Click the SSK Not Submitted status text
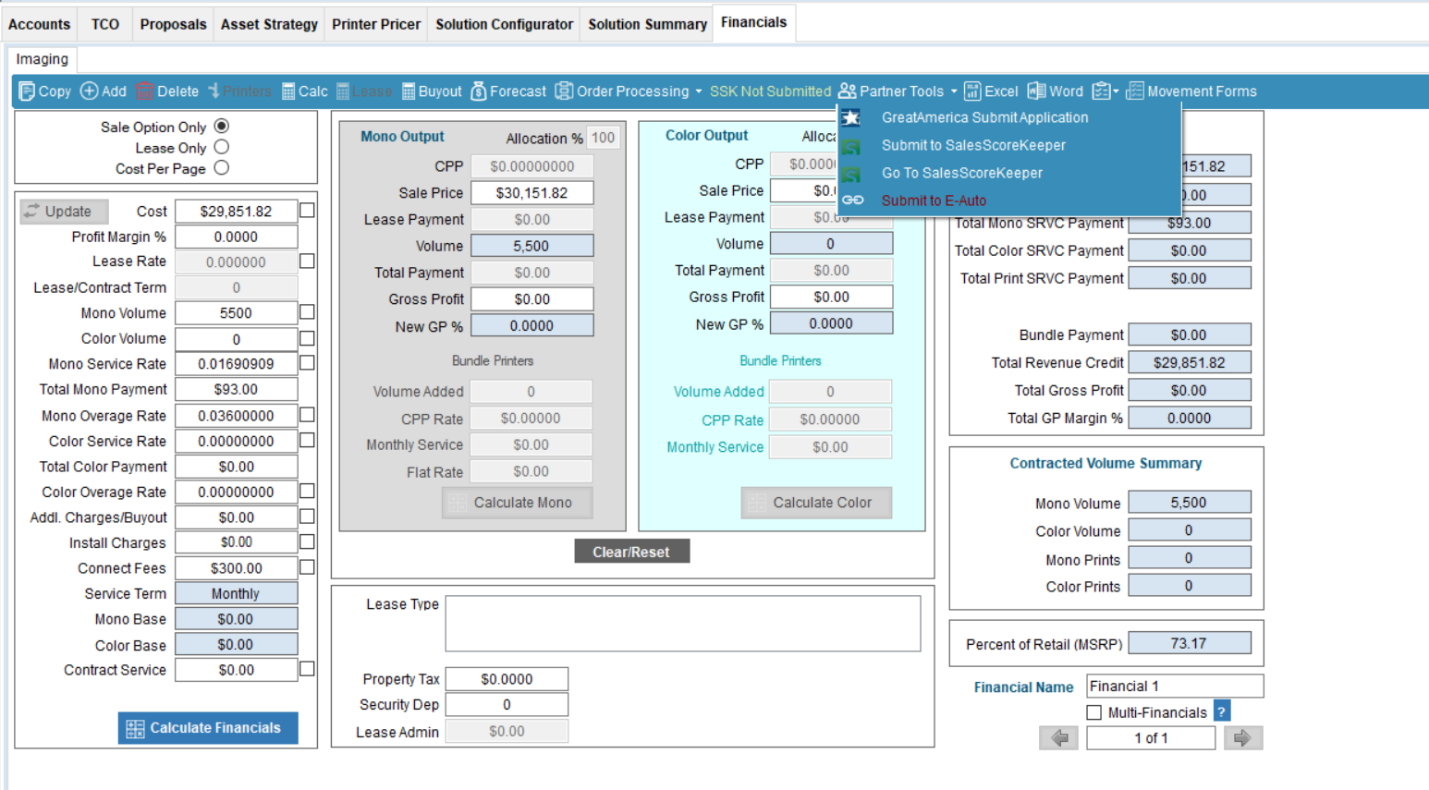 pyautogui.click(x=770, y=91)
